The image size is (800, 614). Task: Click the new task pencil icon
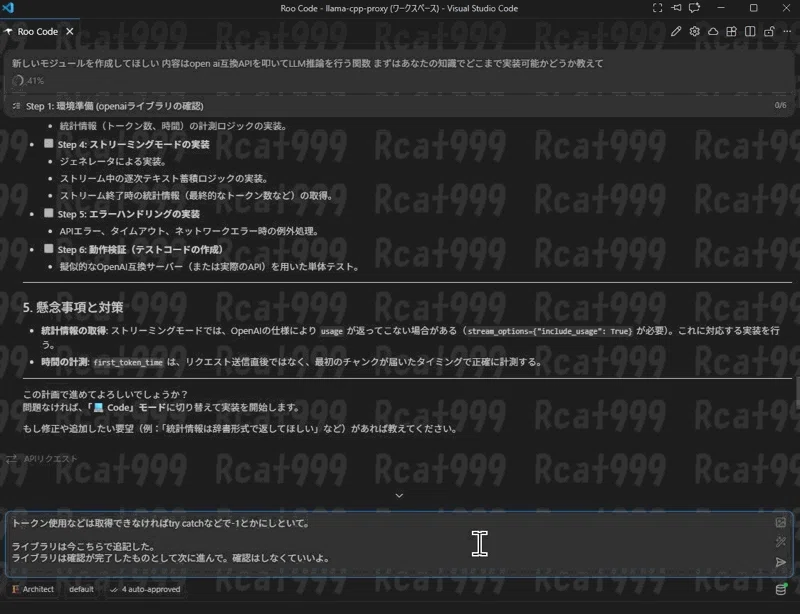676,32
